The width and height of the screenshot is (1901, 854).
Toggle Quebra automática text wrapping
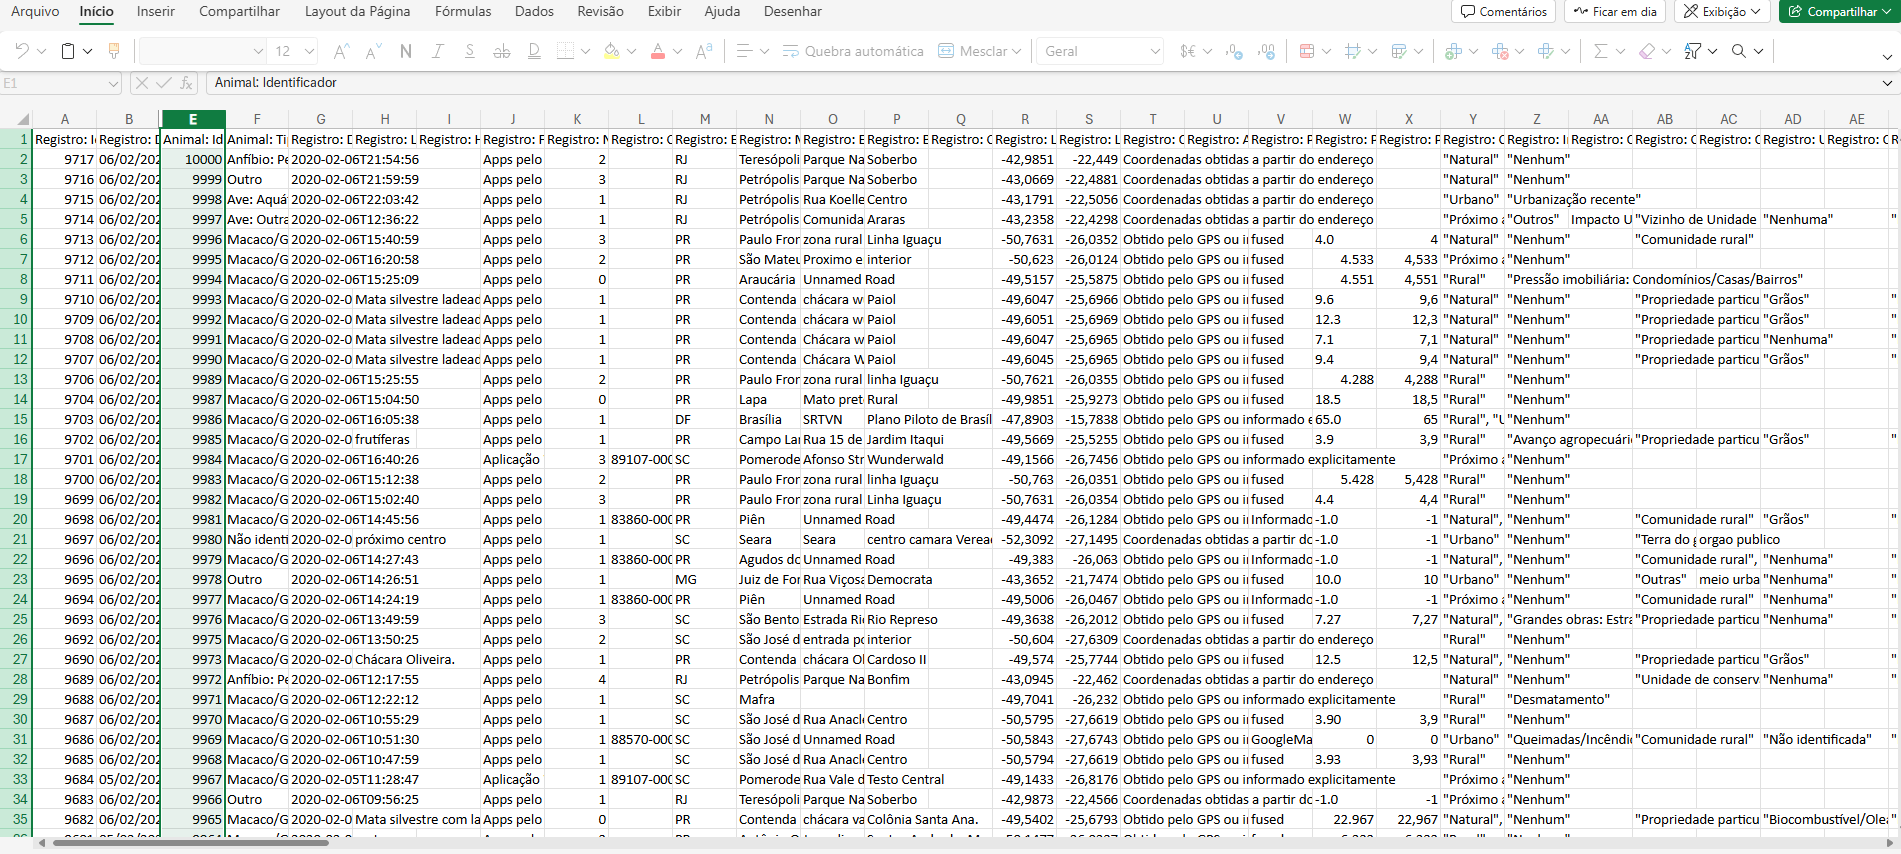(853, 51)
